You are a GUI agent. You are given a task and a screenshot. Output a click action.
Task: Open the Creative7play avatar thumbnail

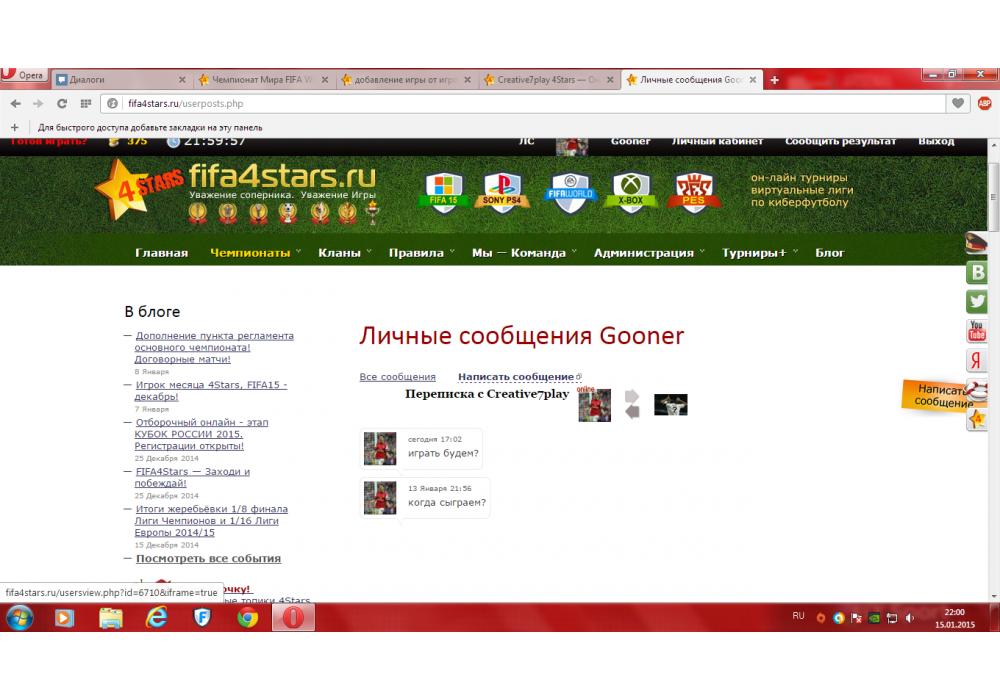coord(670,405)
